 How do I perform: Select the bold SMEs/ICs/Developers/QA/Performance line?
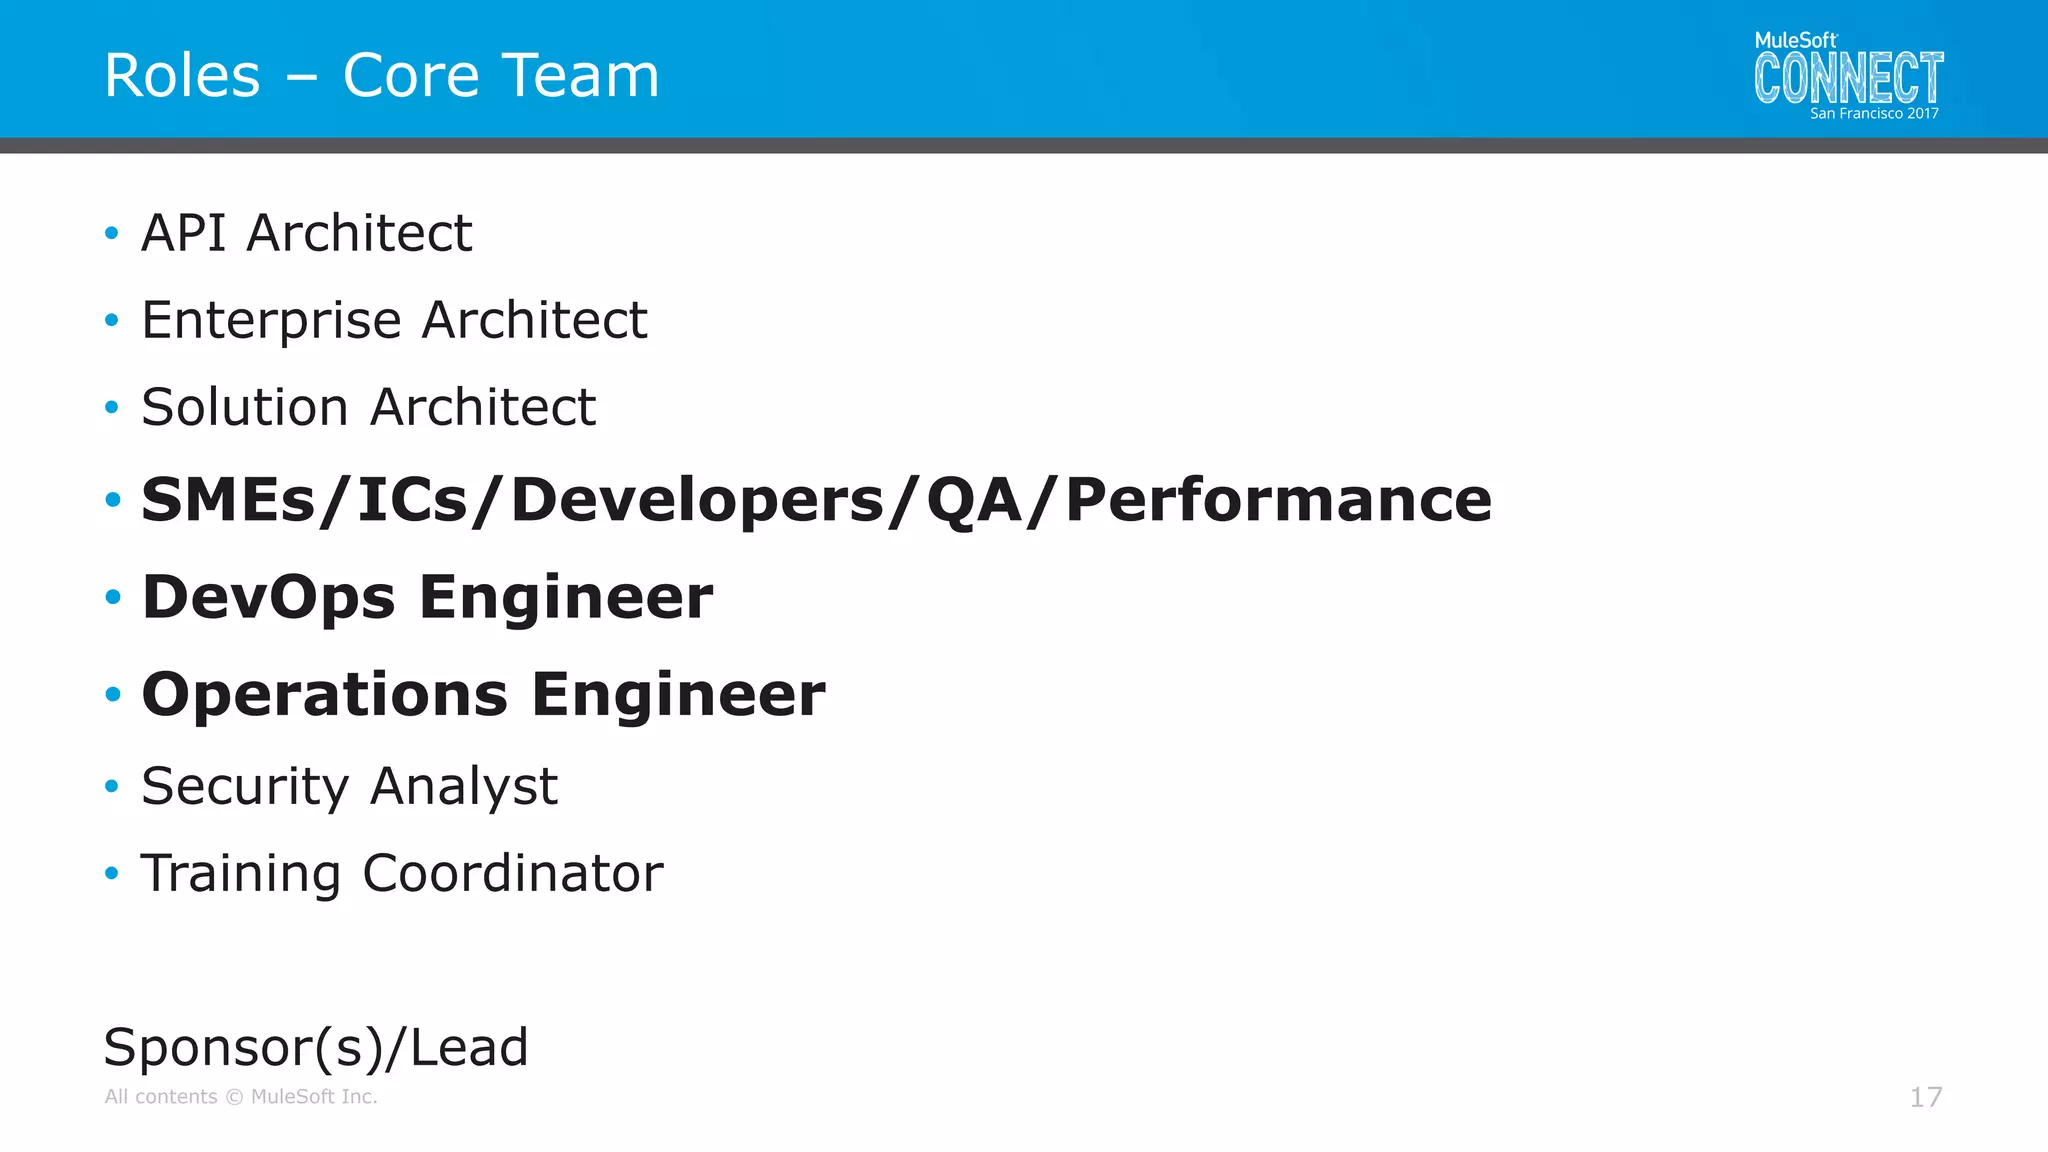coord(816,499)
